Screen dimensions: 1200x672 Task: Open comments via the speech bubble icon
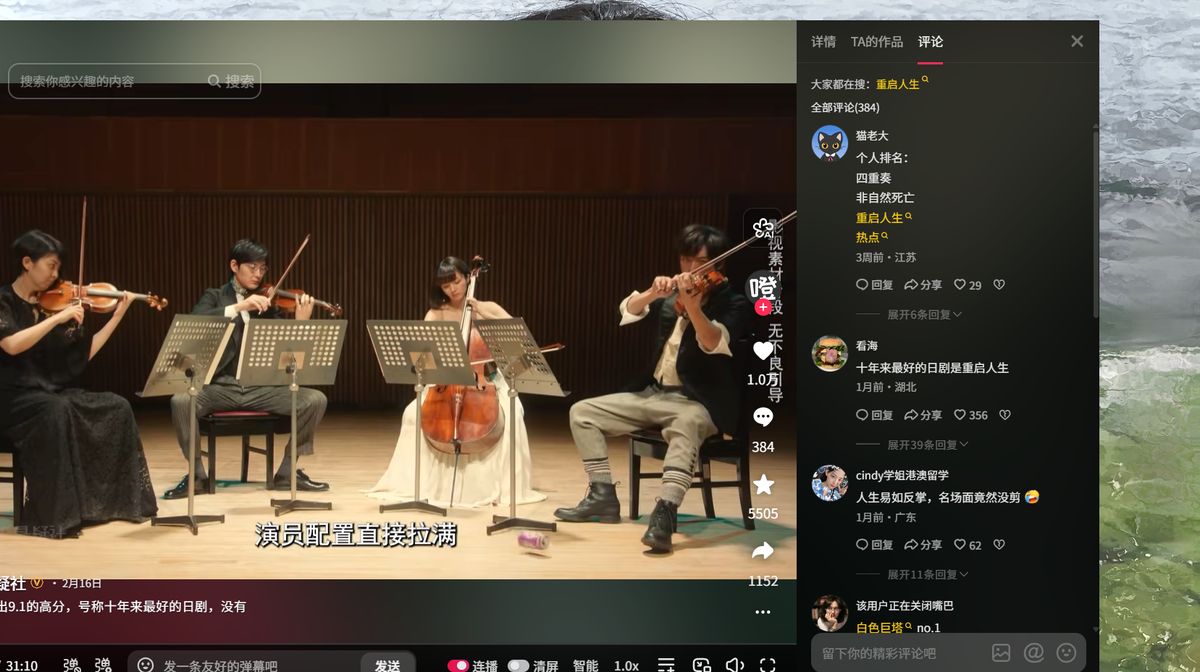coord(763,417)
